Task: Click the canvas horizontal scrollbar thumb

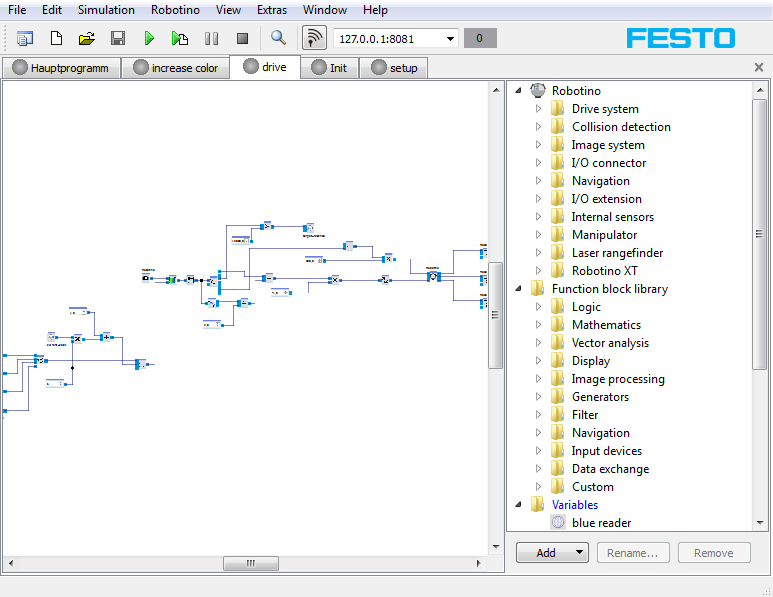Action: [x=250, y=563]
